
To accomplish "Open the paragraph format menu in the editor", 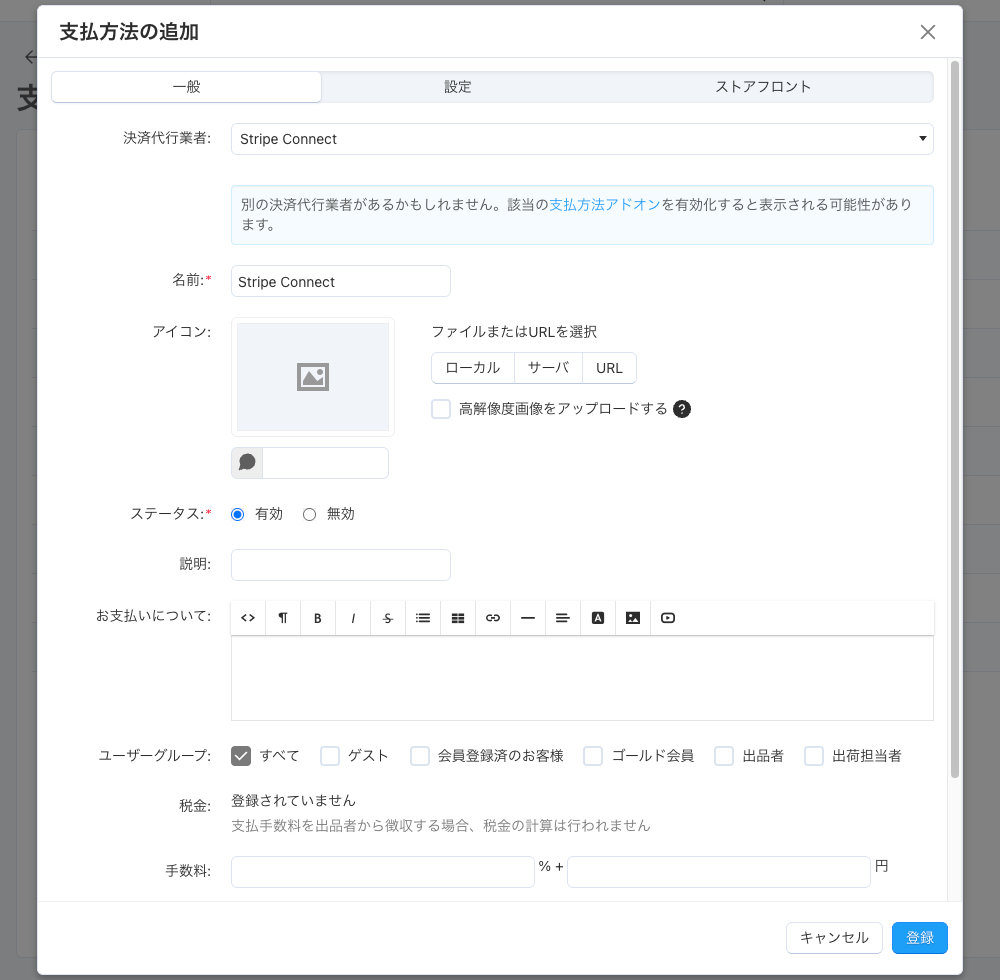I will [282, 618].
